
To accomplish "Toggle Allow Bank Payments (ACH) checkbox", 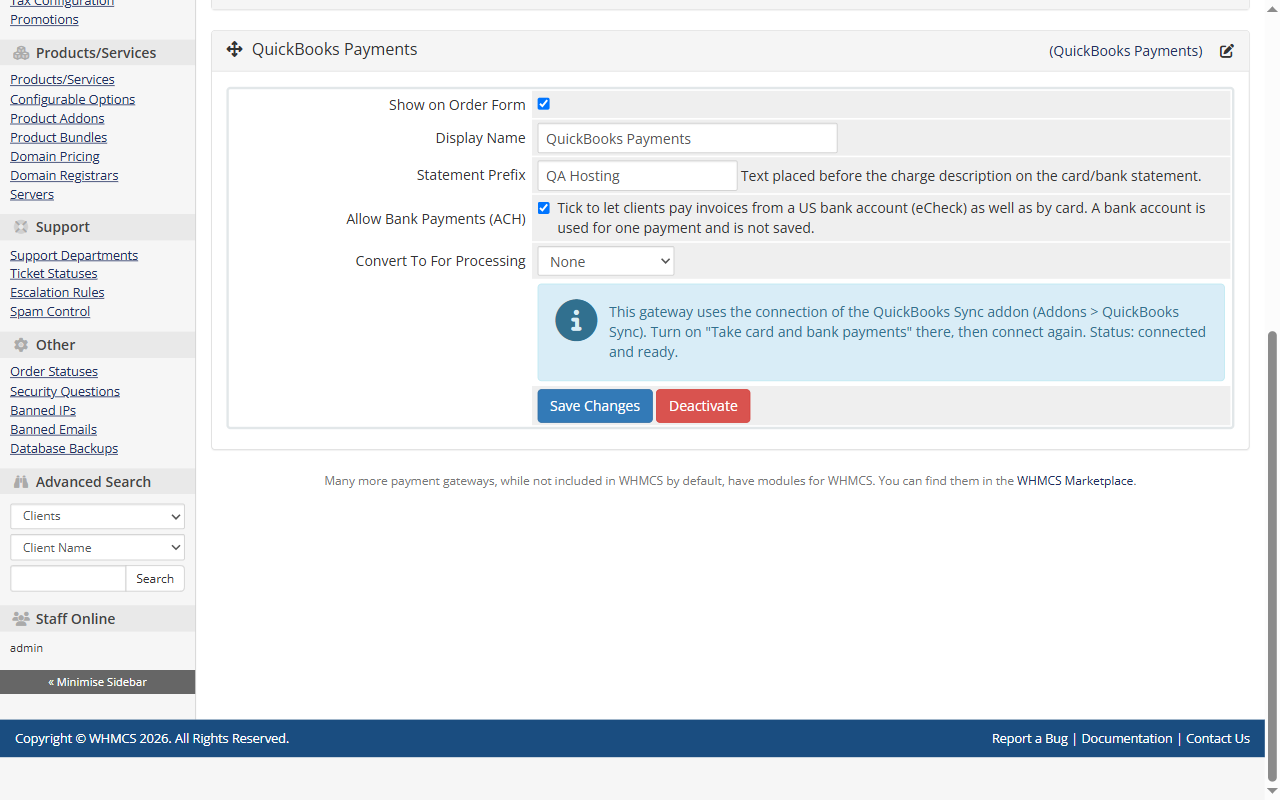I will pos(544,208).
